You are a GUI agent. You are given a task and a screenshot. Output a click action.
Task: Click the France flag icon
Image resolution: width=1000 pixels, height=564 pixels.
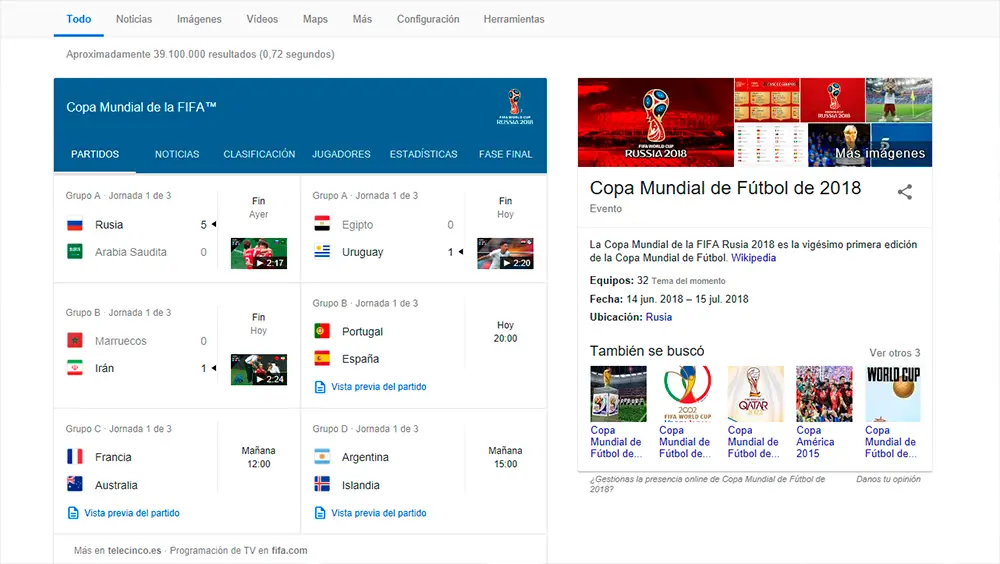coord(75,457)
